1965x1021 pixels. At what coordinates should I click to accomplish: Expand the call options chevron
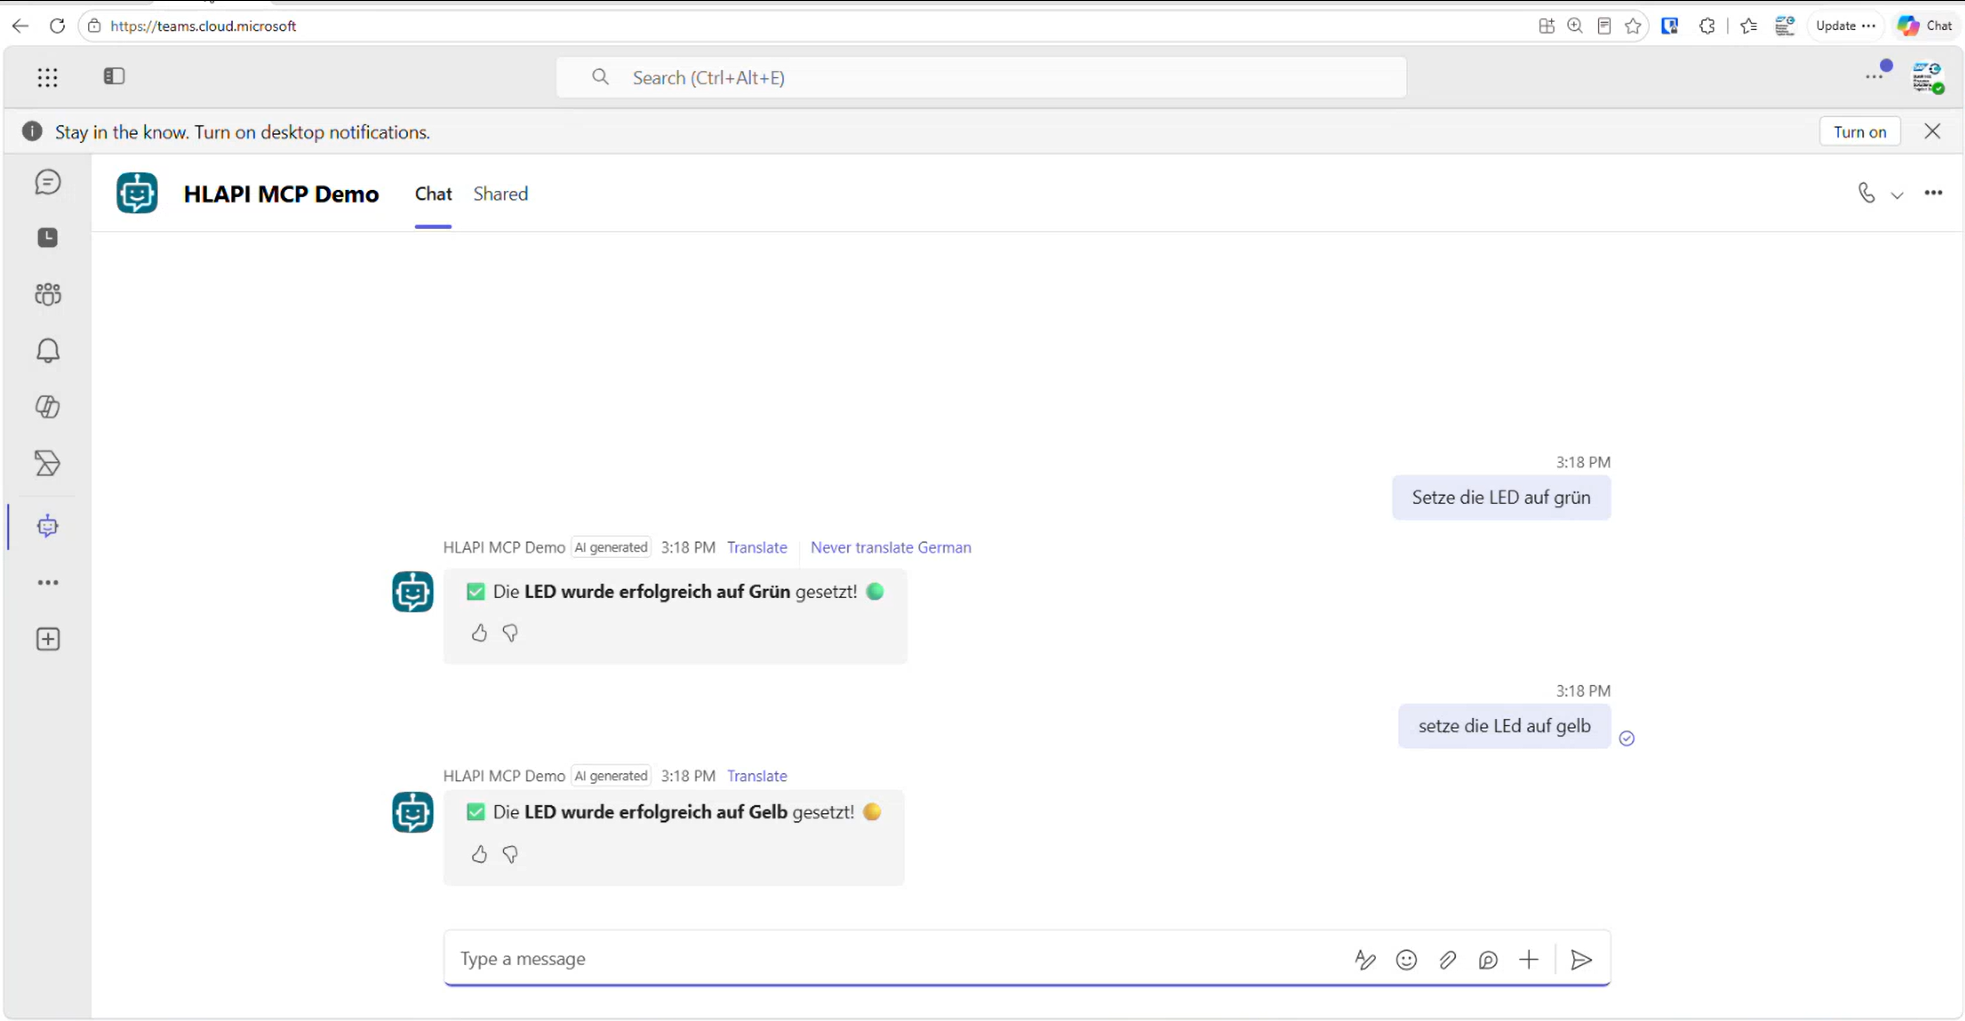1897,195
